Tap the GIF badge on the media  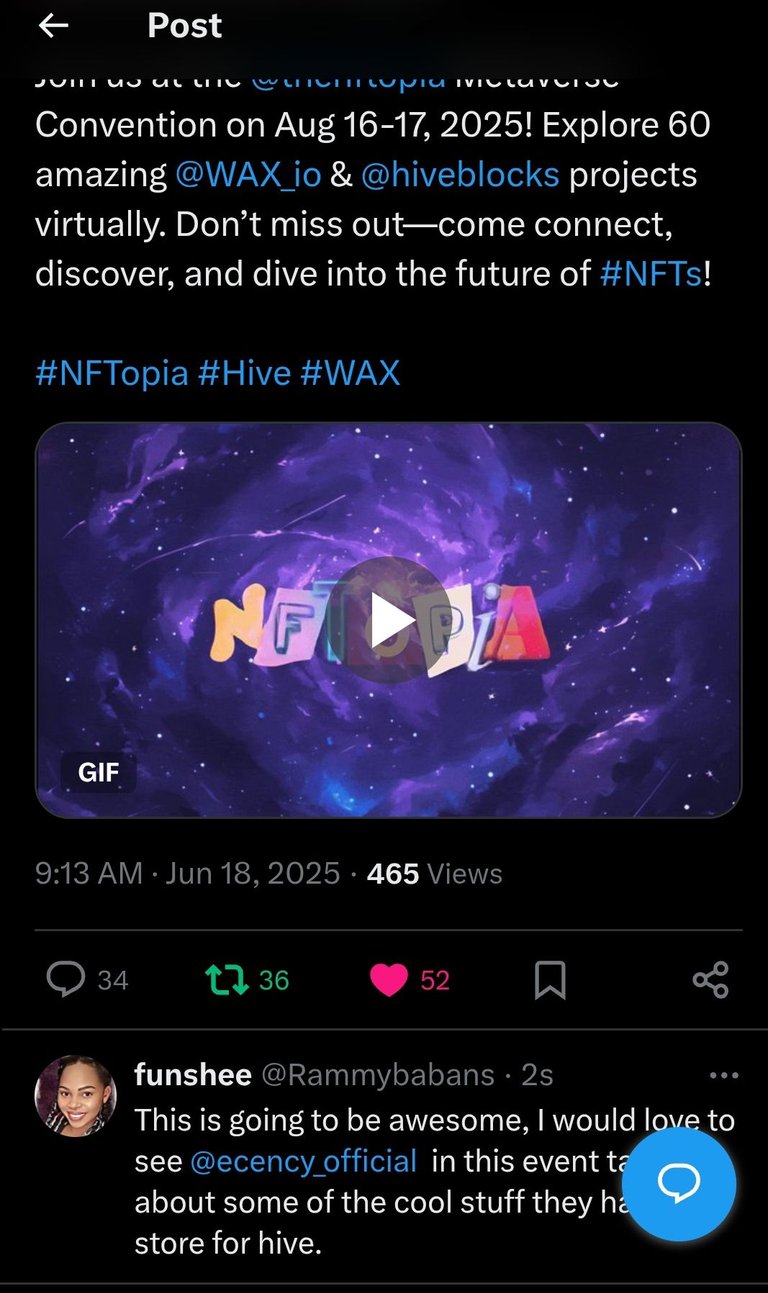98,772
